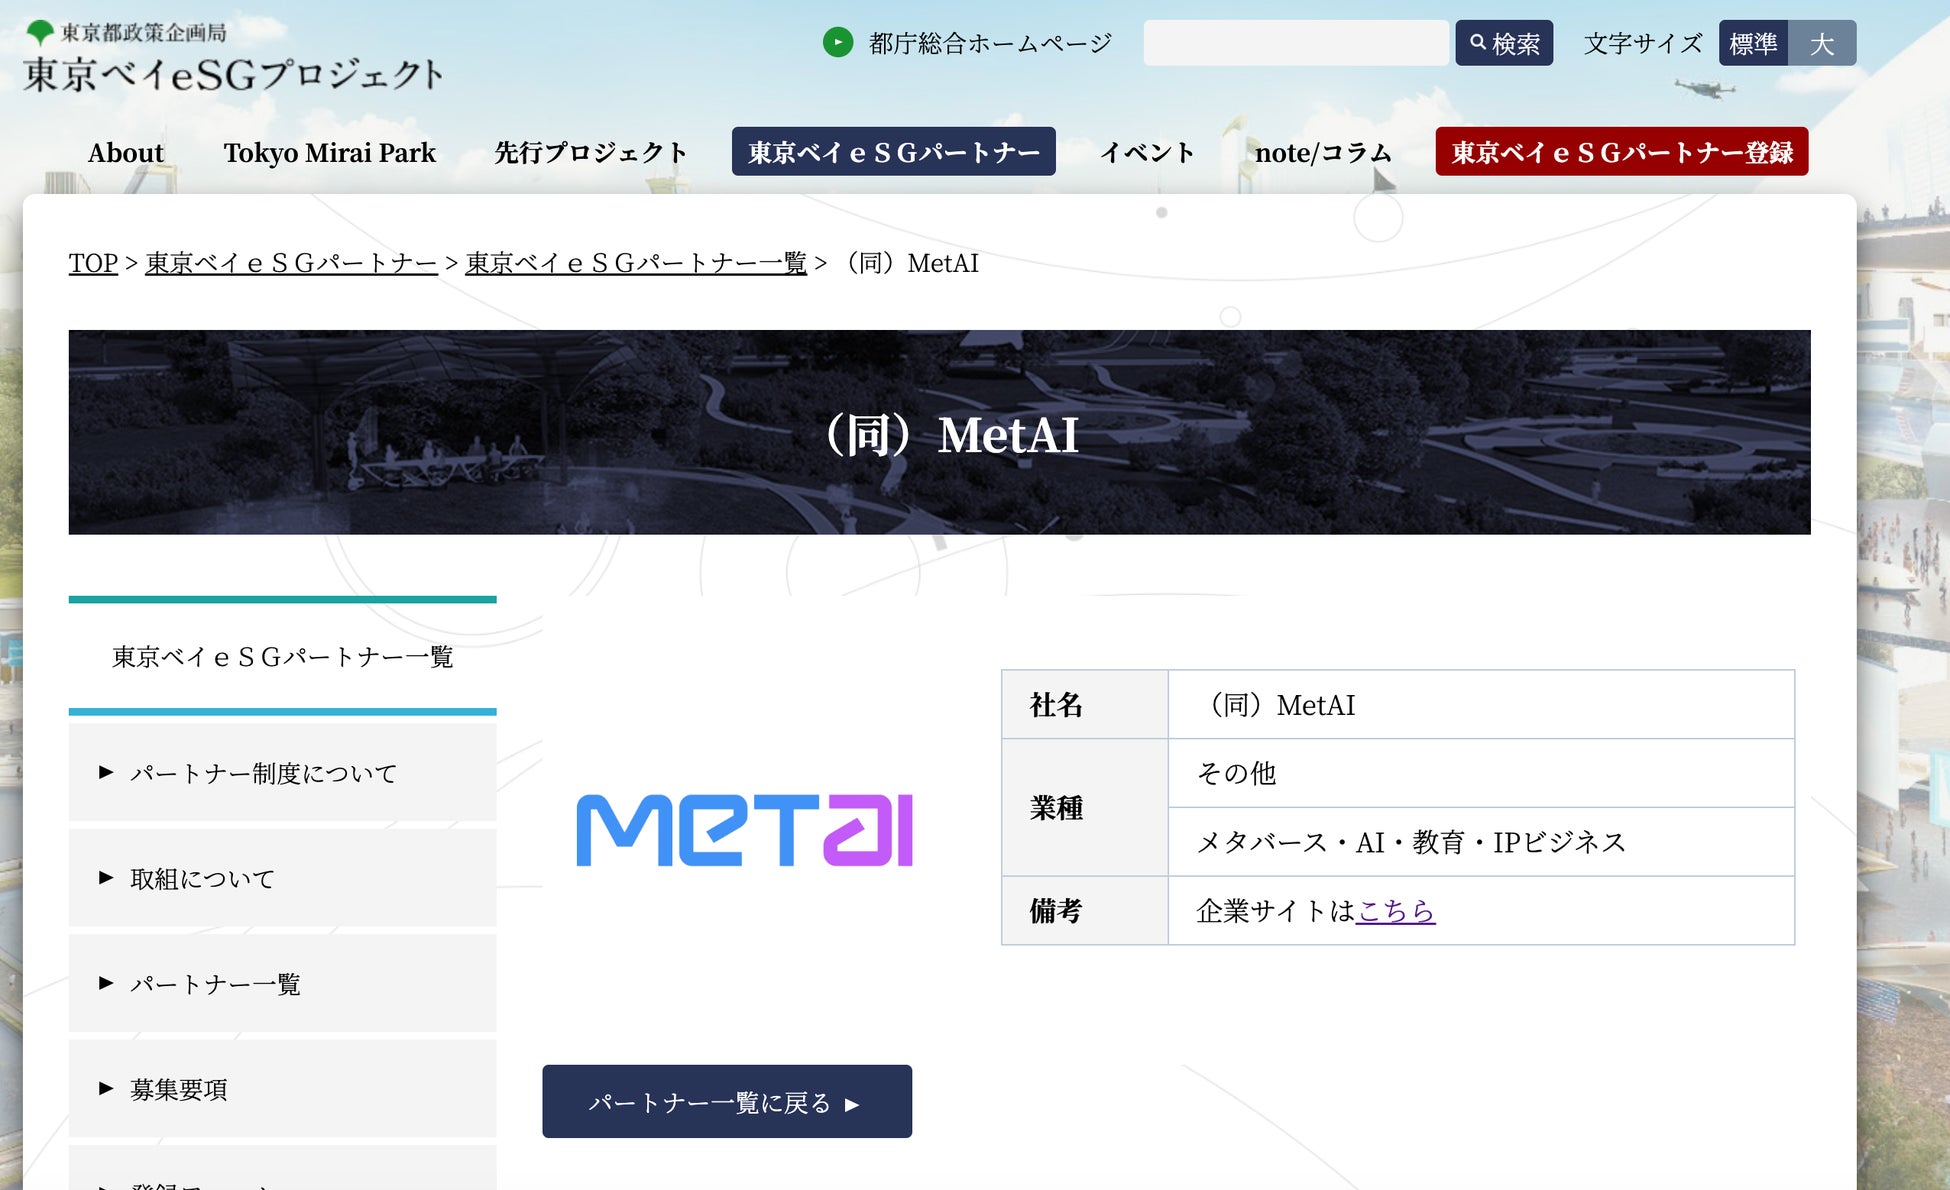This screenshot has height=1190, width=1950.
Task: Click the red 東京ベイeSGパートナー登録 button
Action: (x=1621, y=152)
